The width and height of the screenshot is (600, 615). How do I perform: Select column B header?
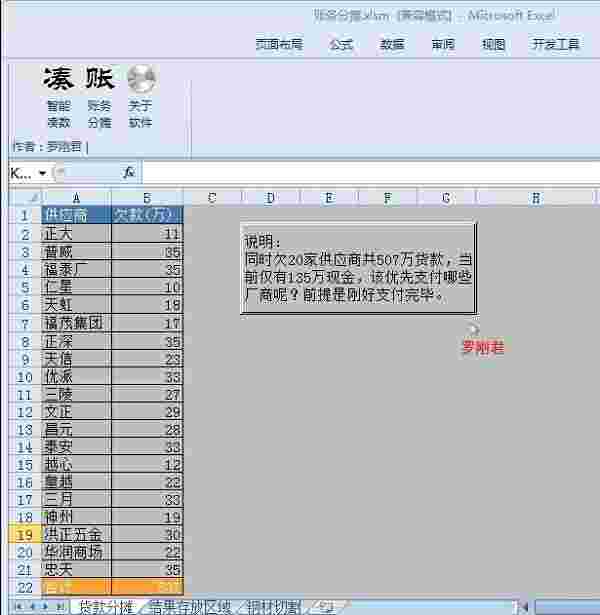point(147,198)
